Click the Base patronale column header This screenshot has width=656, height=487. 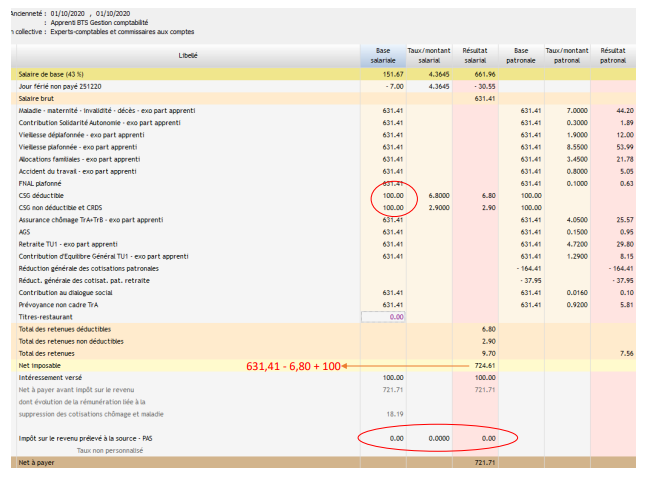(520, 55)
